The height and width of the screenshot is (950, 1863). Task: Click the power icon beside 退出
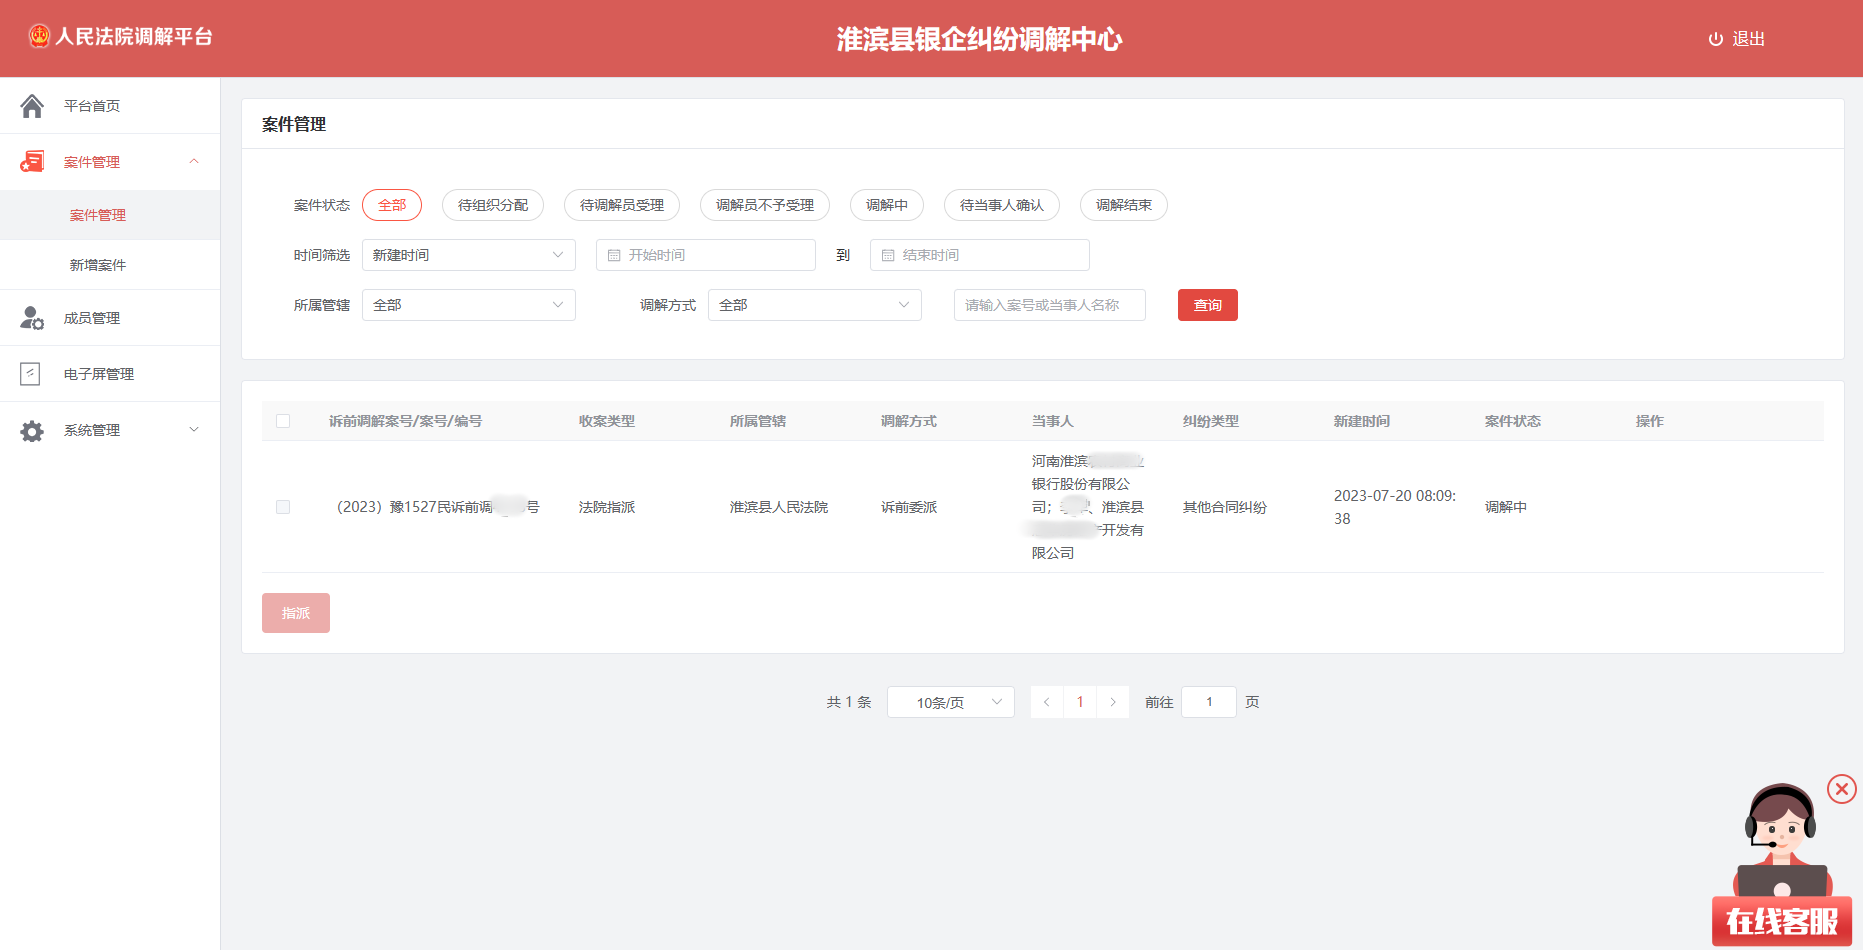(x=1716, y=39)
